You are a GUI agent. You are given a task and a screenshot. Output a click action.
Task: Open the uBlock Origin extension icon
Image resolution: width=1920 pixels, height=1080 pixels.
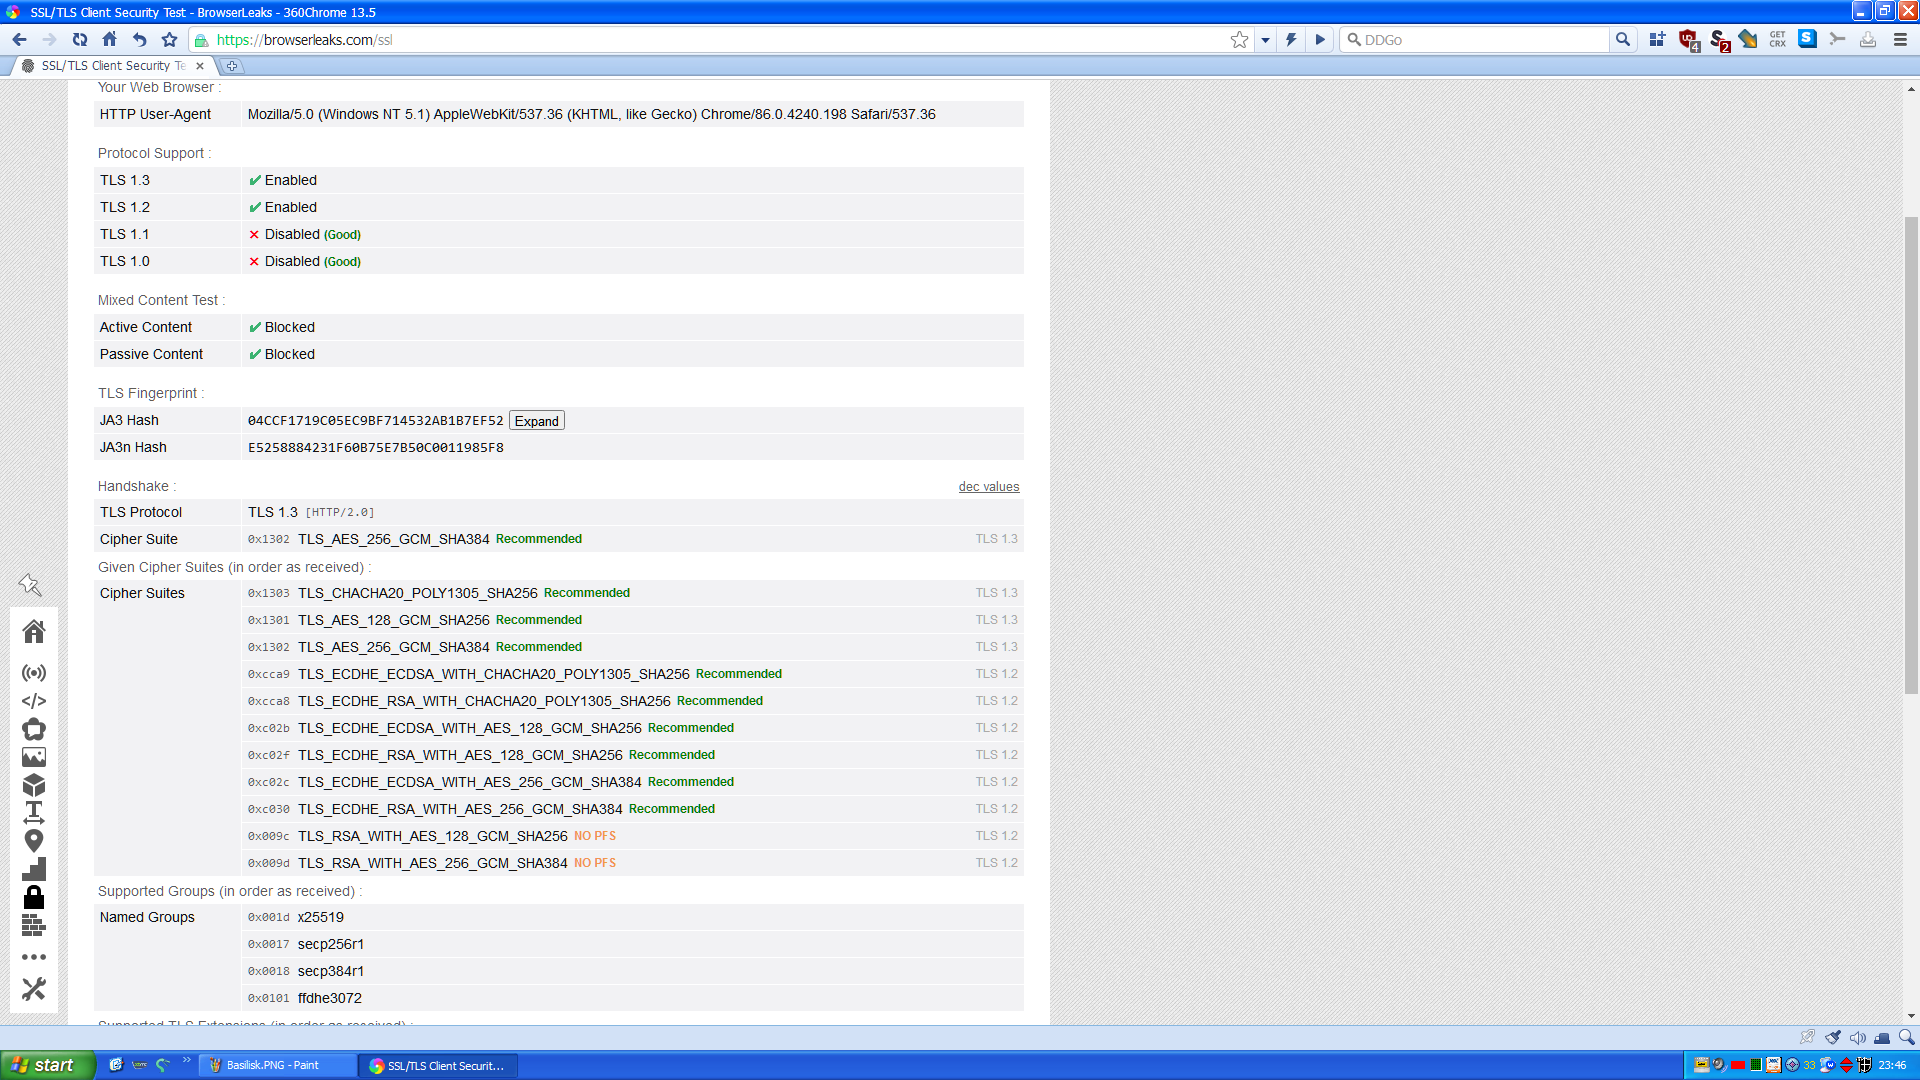click(x=1687, y=40)
